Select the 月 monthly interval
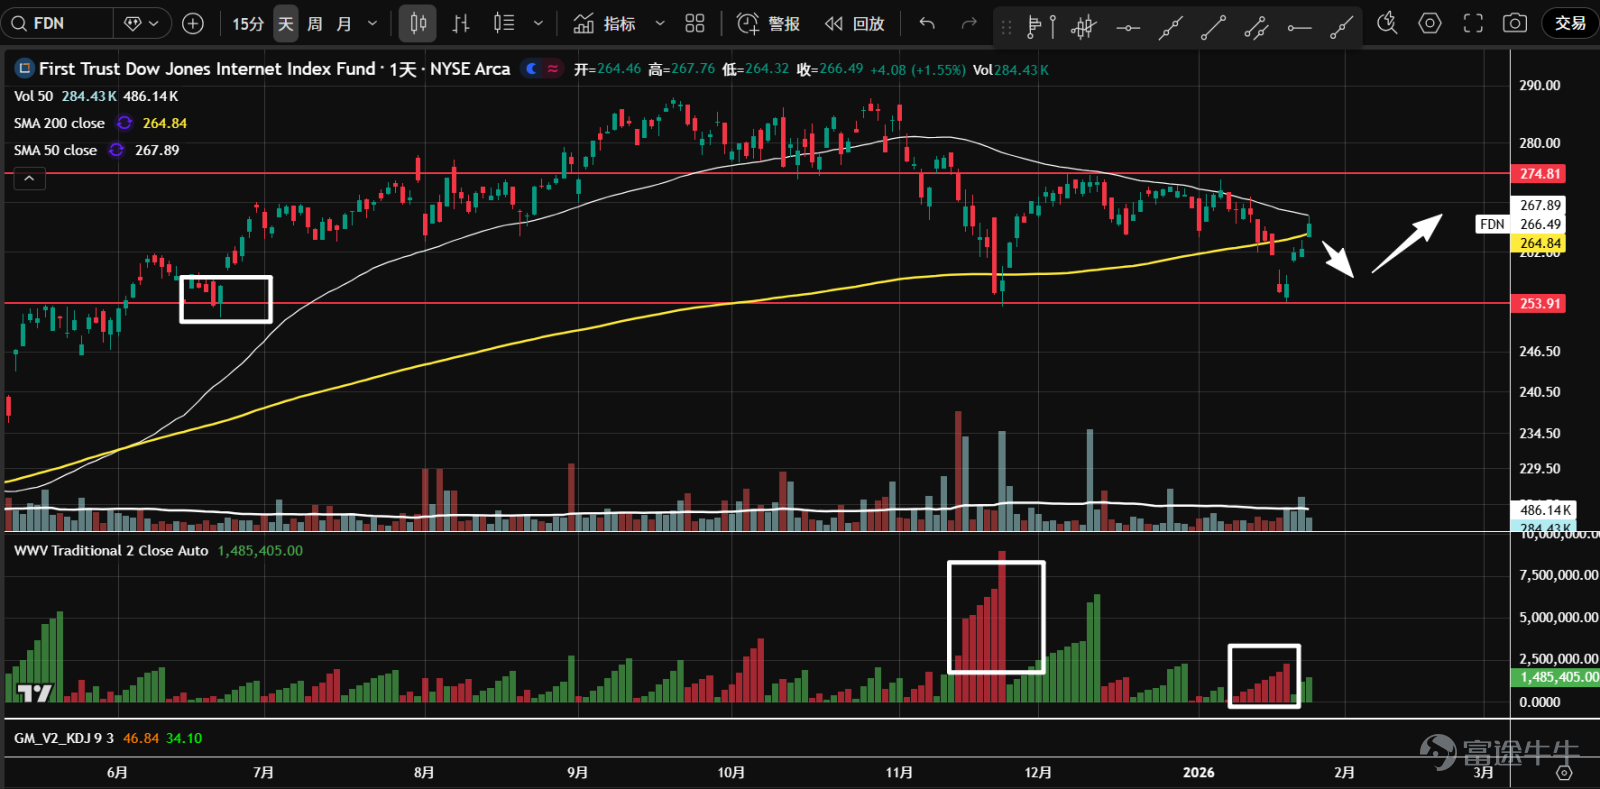The height and width of the screenshot is (789, 1600). click(x=344, y=23)
